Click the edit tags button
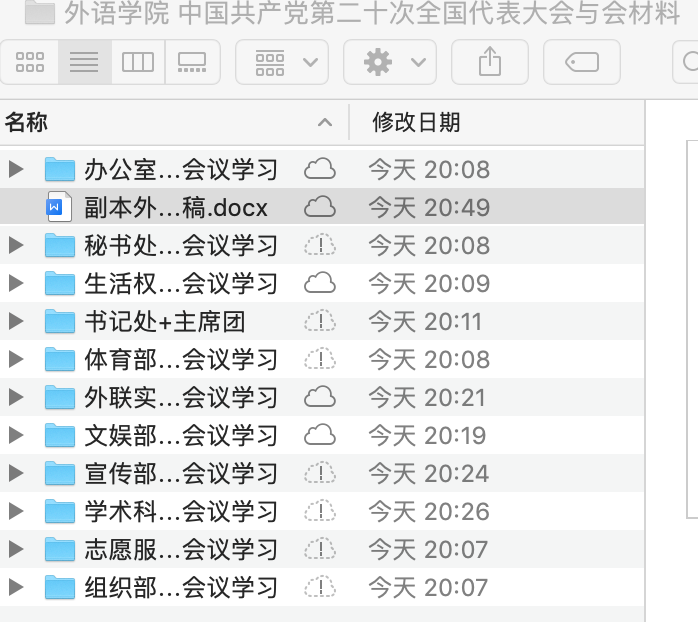 (581, 62)
